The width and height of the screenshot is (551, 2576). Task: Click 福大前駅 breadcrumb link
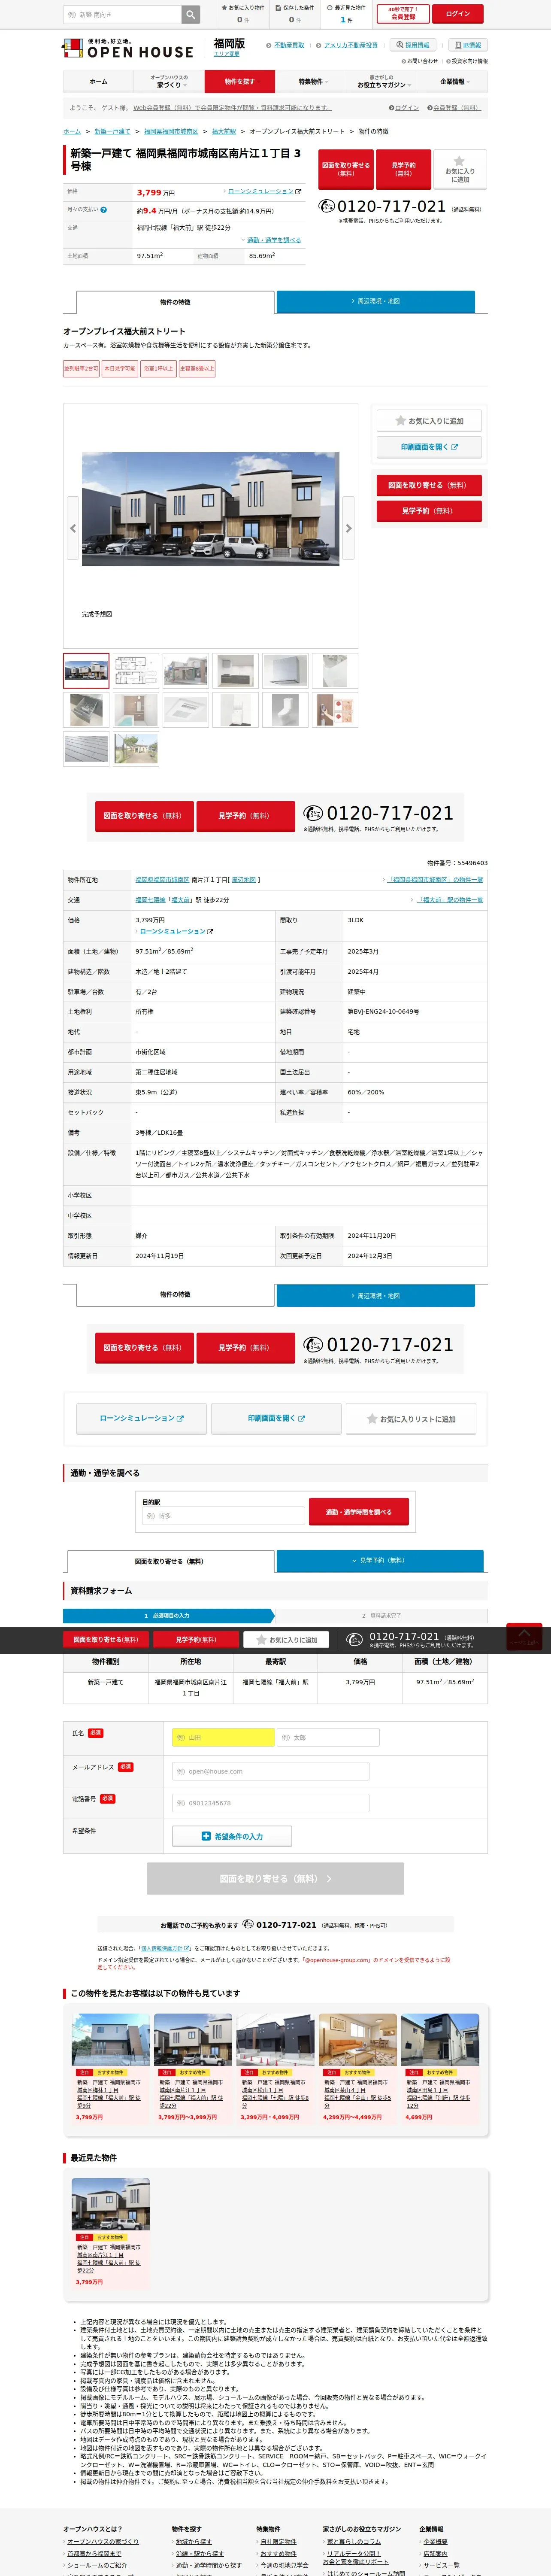click(x=224, y=131)
